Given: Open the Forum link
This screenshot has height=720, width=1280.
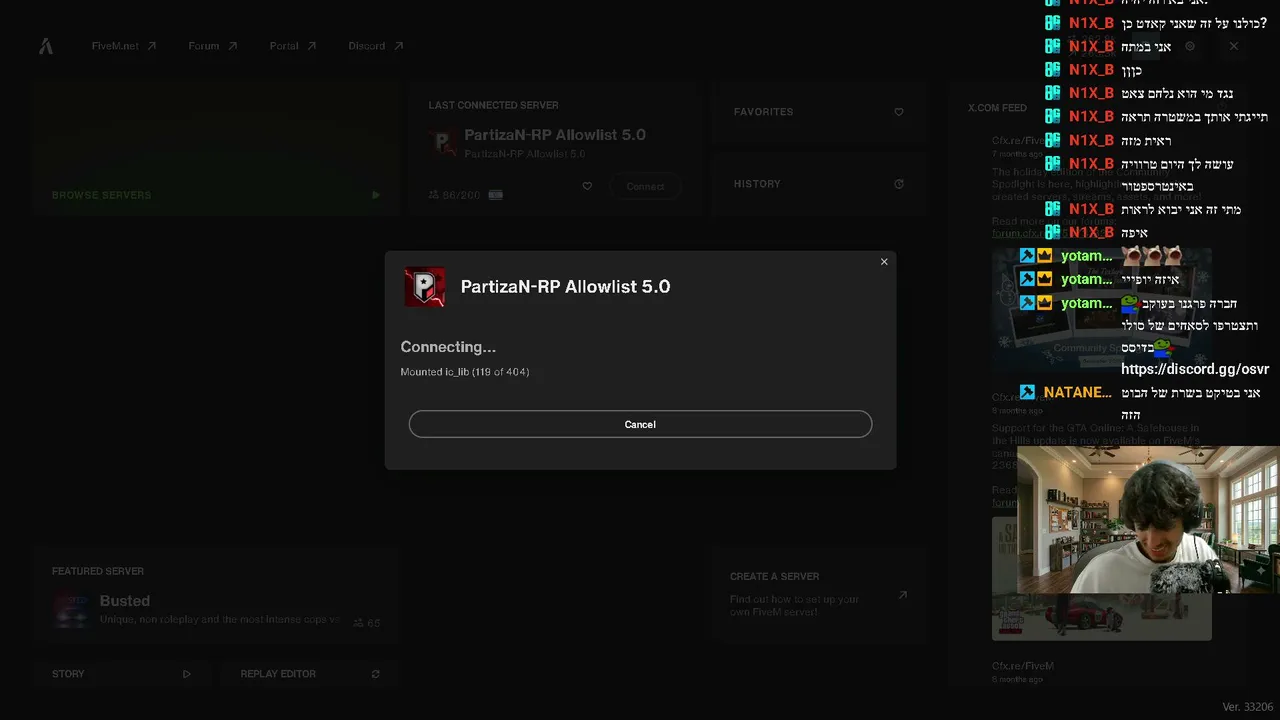Looking at the screenshot, I should point(213,46).
